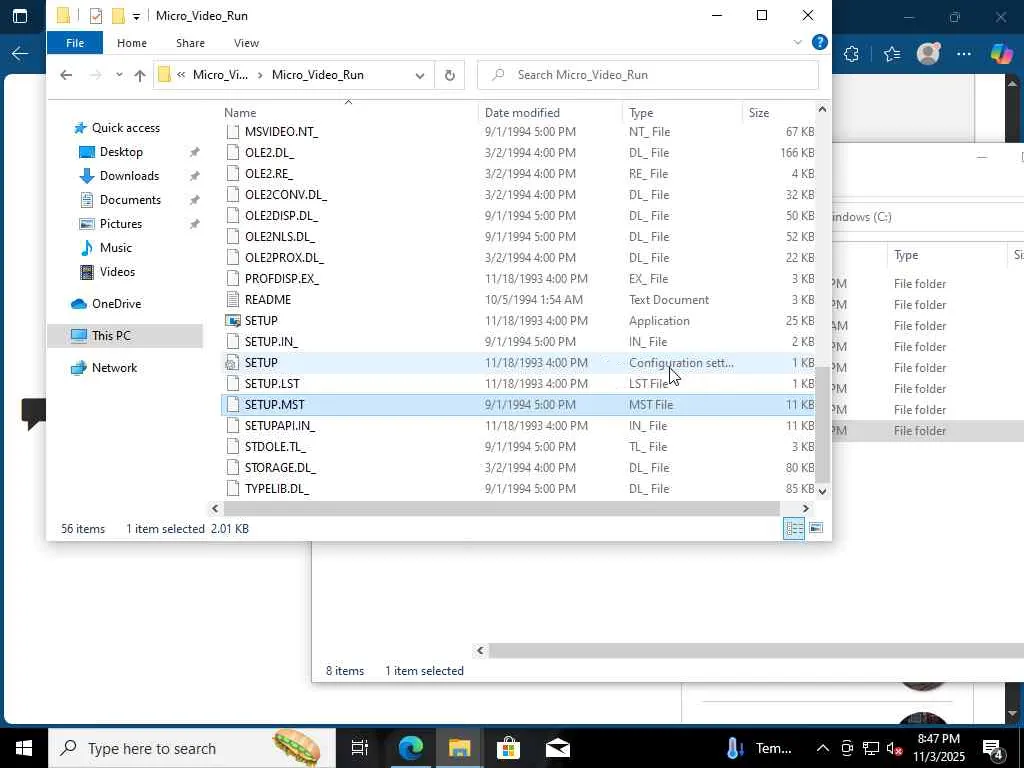The image size is (1024, 768).
Task: Open Microsoft Store from the taskbar
Action: click(x=508, y=748)
